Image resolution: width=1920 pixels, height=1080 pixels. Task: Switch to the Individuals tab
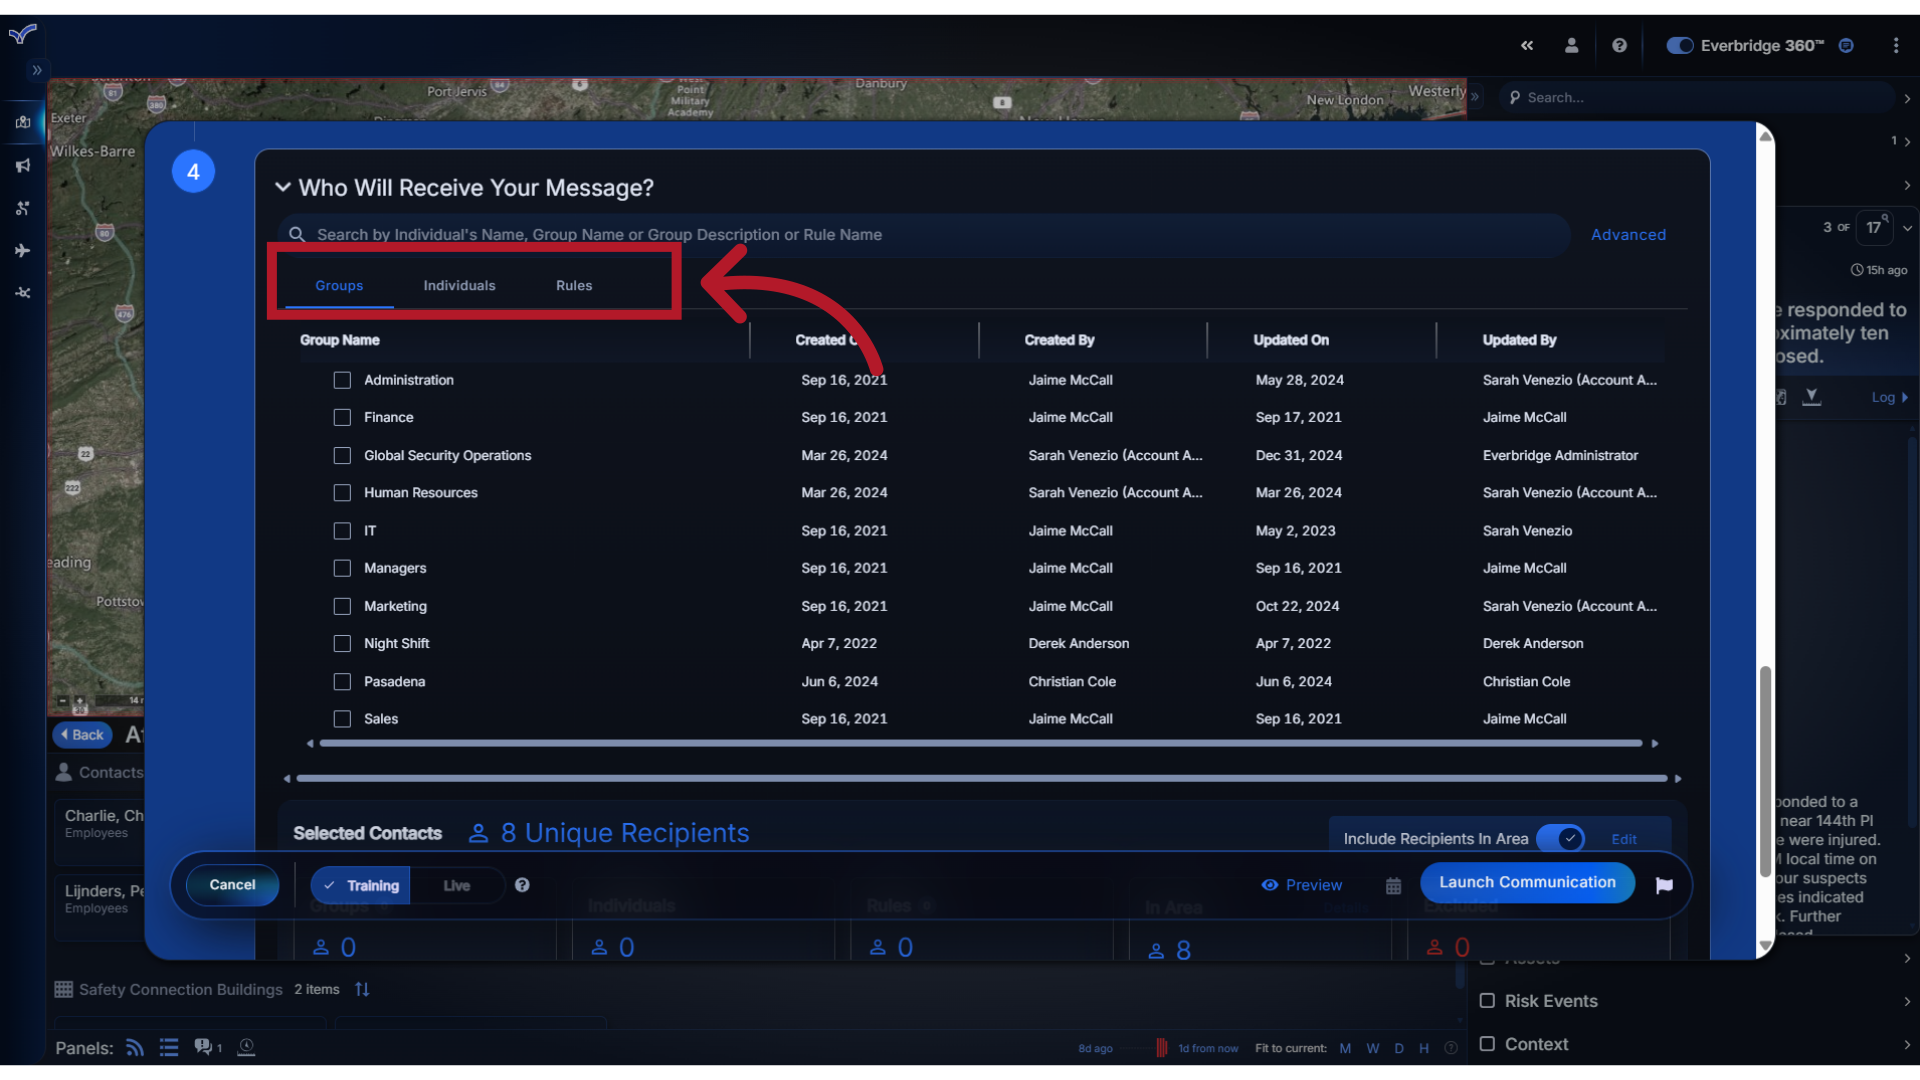[x=459, y=285]
